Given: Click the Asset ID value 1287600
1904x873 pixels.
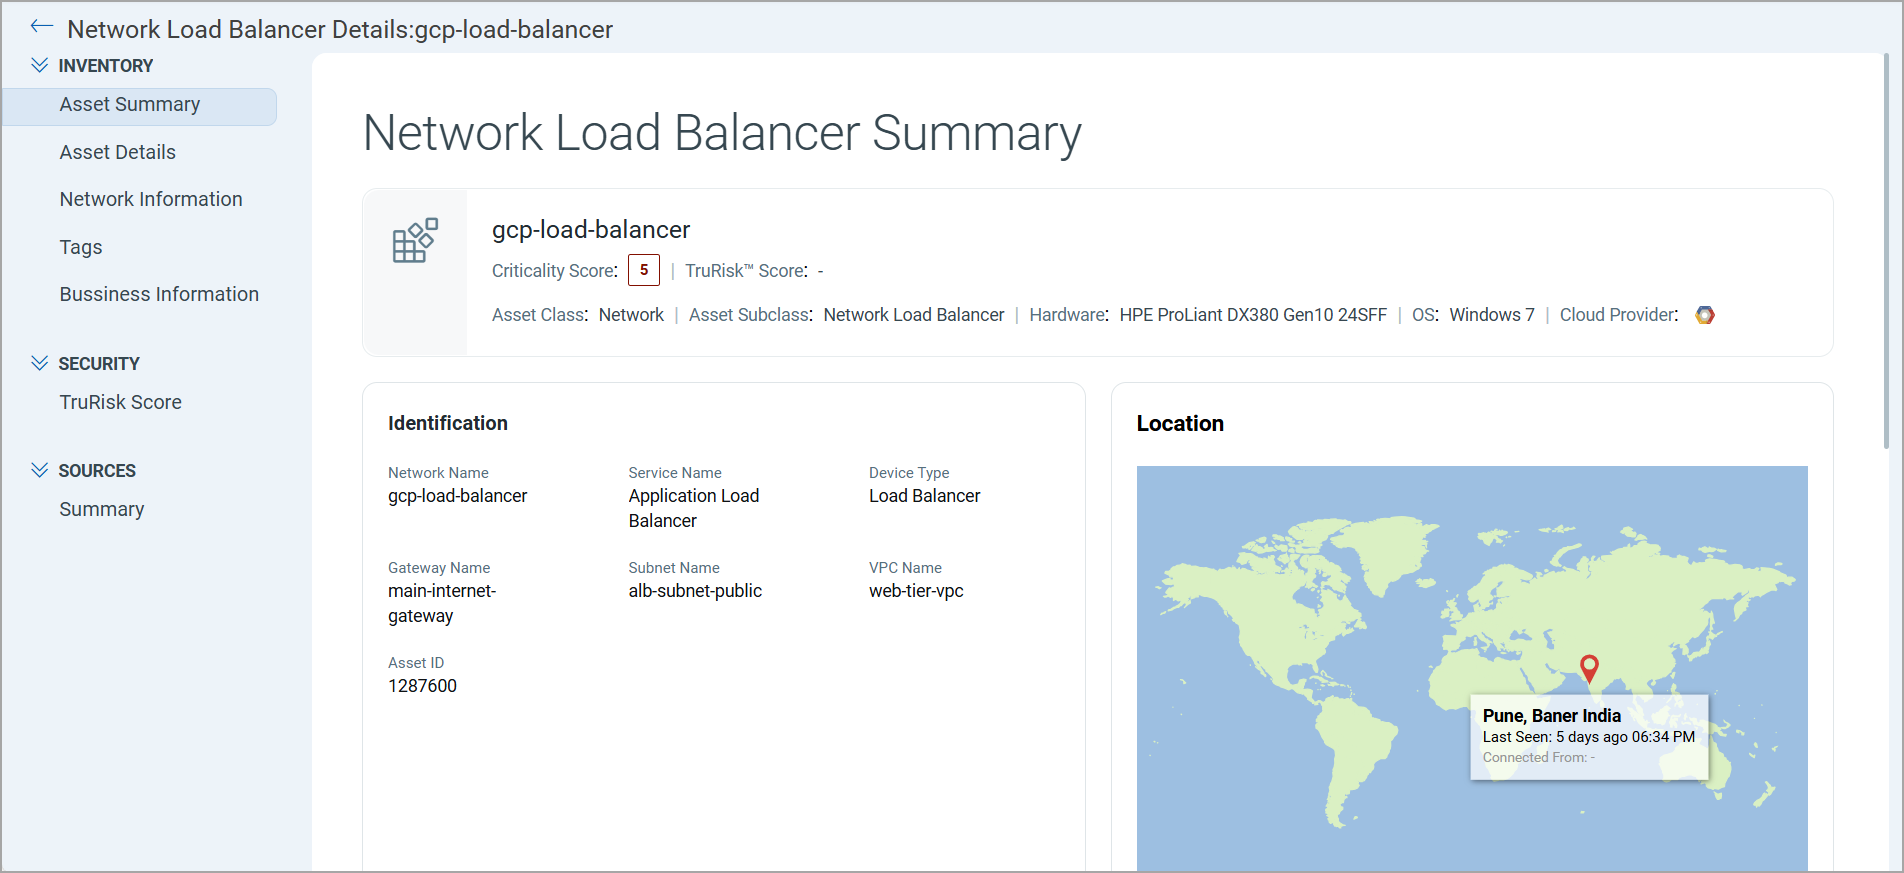Looking at the screenshot, I should (422, 686).
